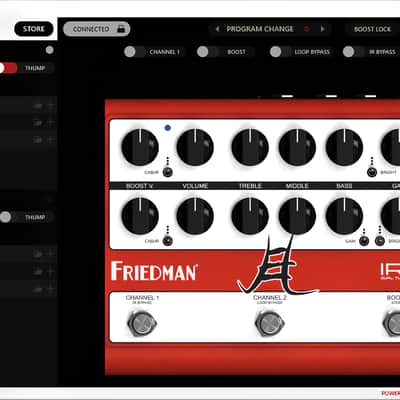
Task: Stomp the CHANNEL 2 footswitch
Action: (270, 323)
